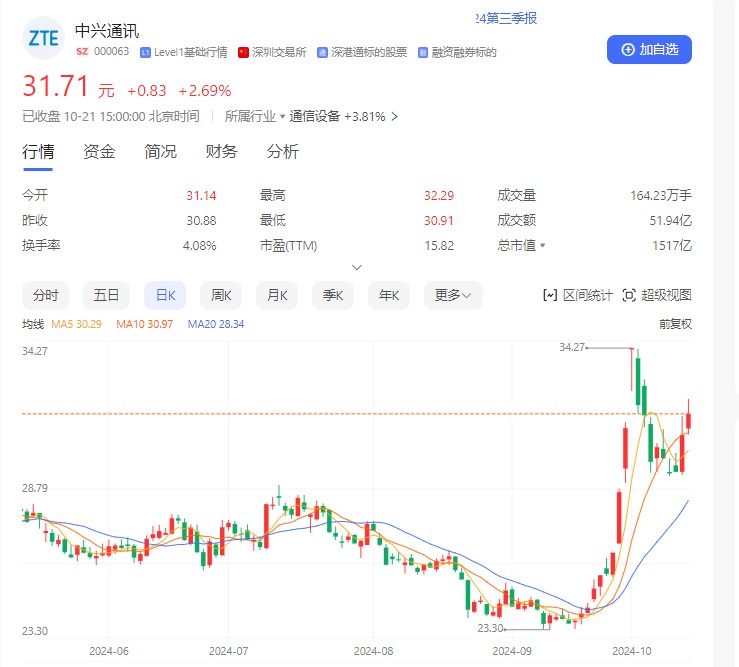Click 融 badge icon before 融资融券标的
Viewport: 739px width, 667px height.
423,52
